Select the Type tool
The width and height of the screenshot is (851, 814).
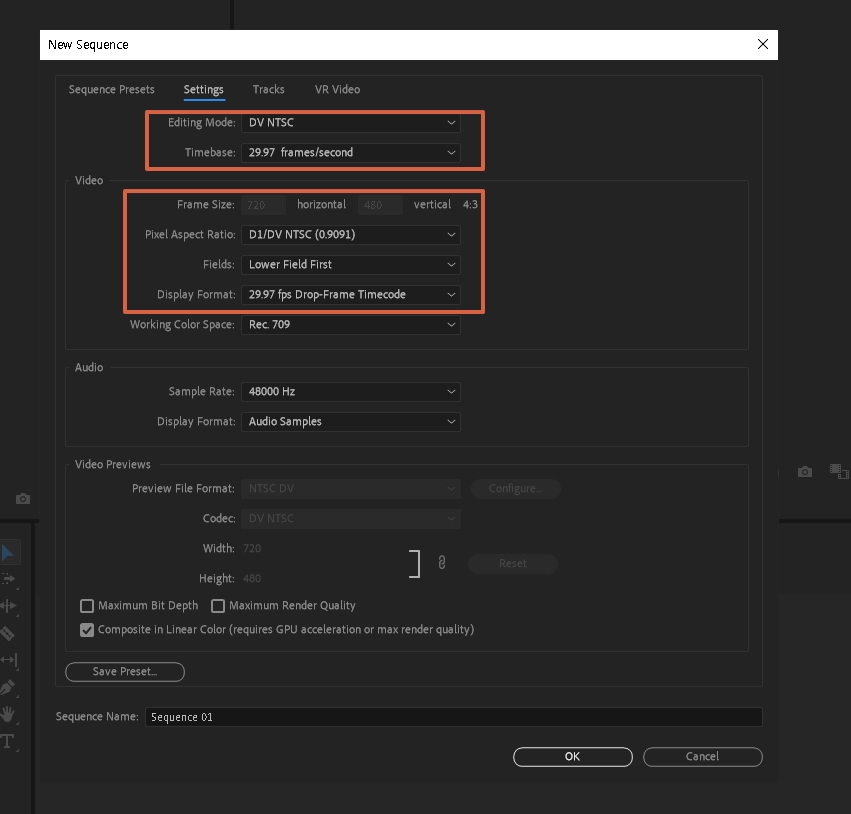[8, 741]
